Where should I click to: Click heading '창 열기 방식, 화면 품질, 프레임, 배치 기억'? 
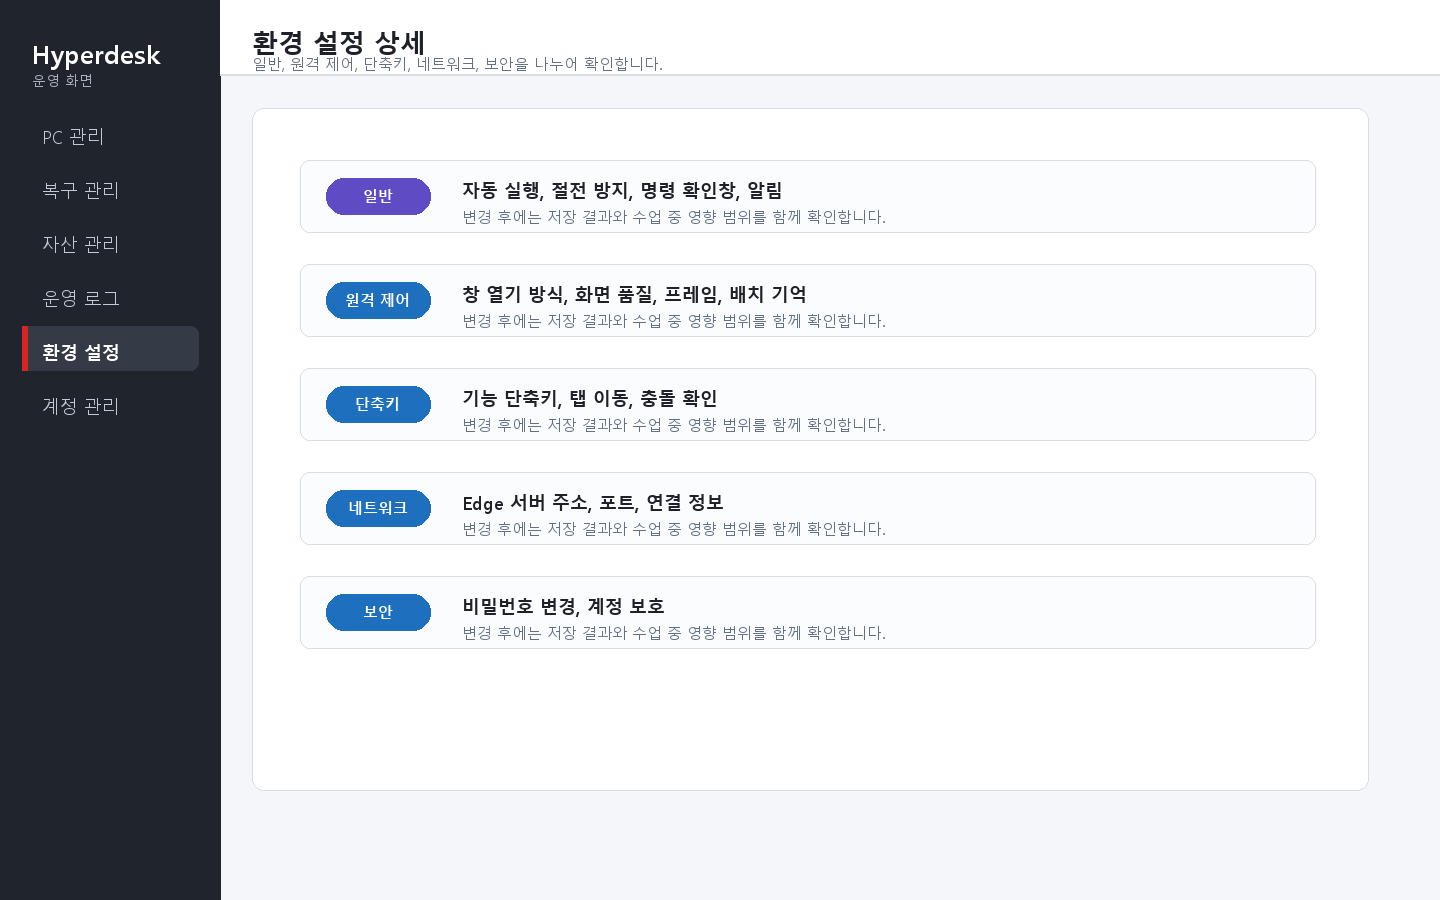pos(634,294)
